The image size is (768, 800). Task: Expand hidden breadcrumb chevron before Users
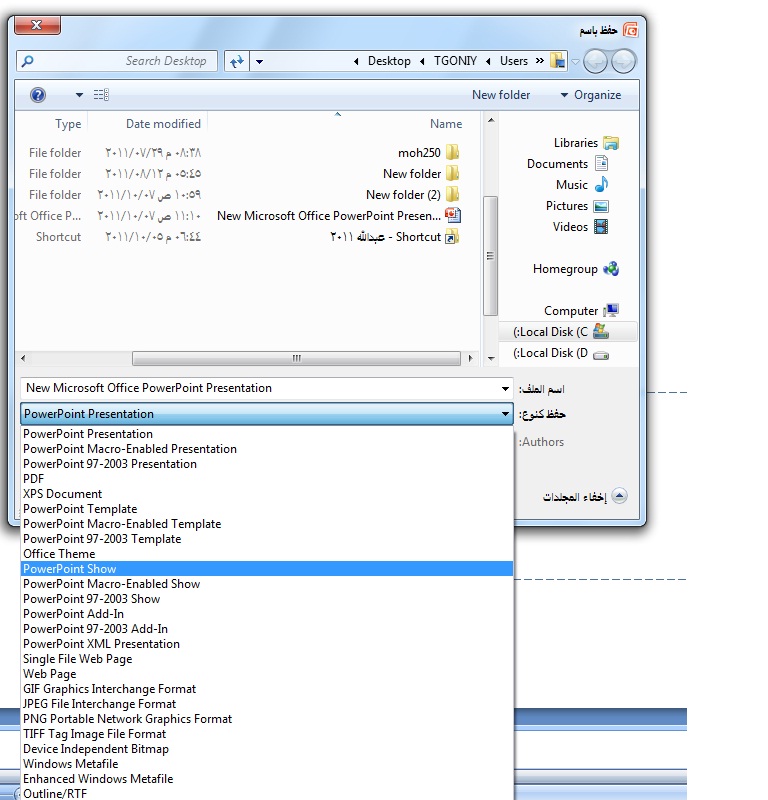tap(539, 61)
